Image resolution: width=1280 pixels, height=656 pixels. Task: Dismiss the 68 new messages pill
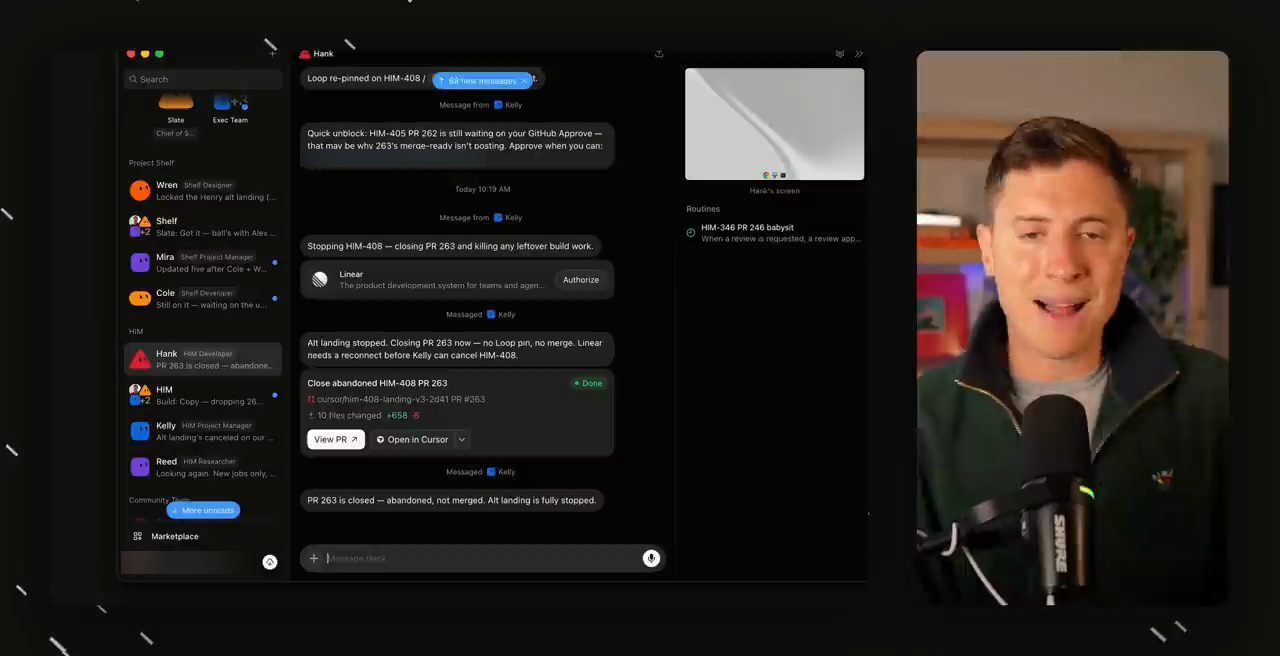[x=524, y=81]
